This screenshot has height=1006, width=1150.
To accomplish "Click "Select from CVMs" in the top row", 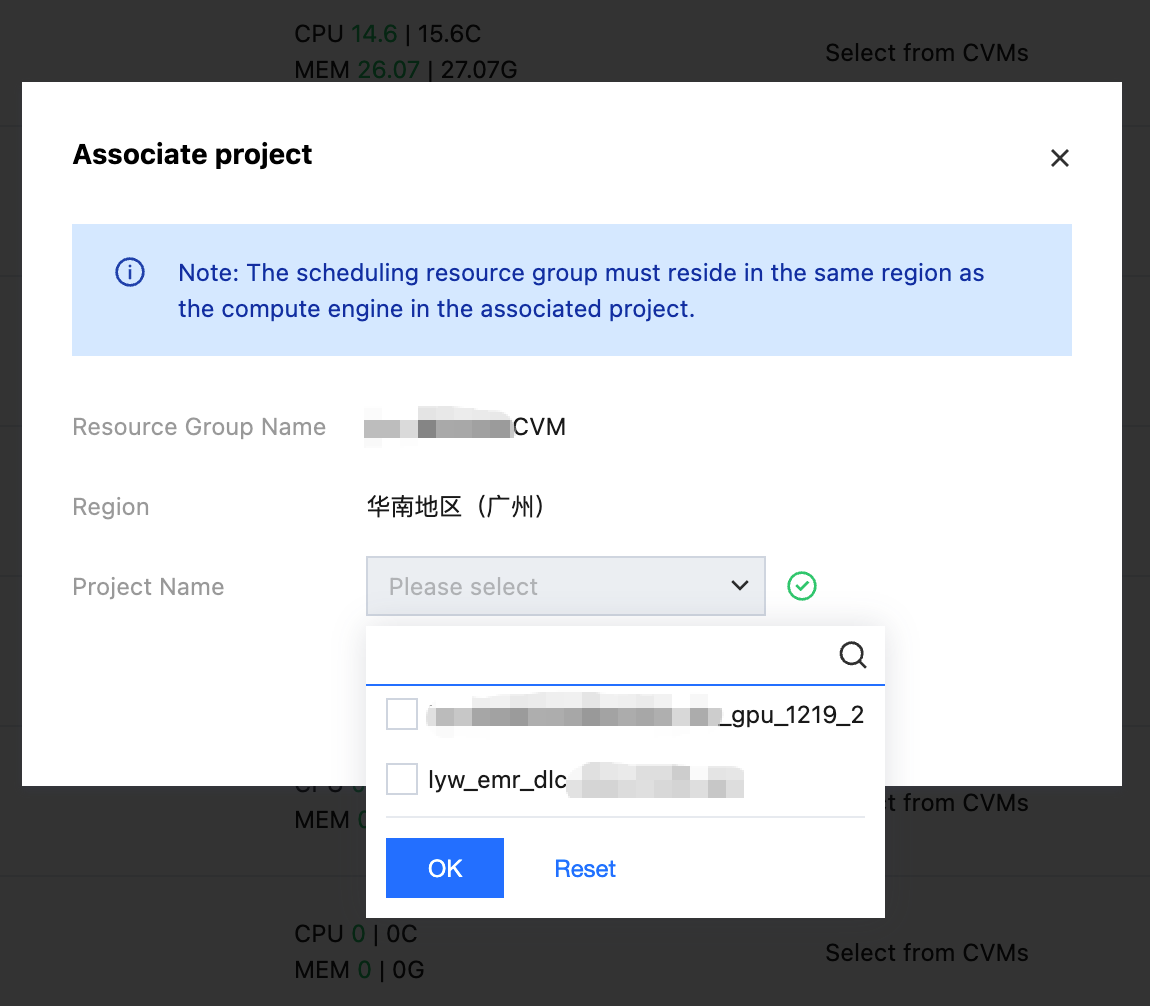I will 926,53.
